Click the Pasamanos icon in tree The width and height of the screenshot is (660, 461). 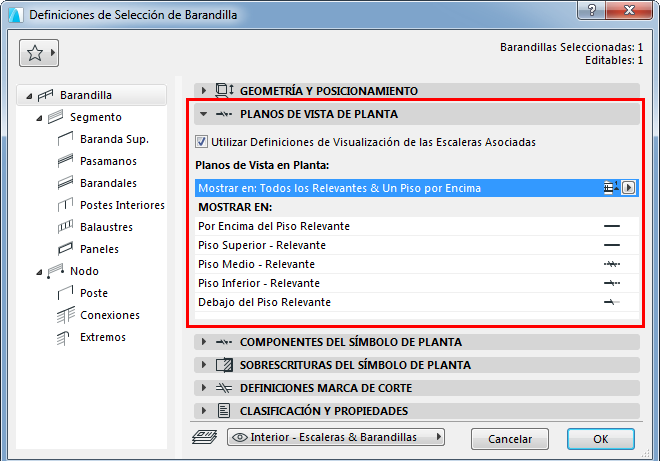pos(67,161)
